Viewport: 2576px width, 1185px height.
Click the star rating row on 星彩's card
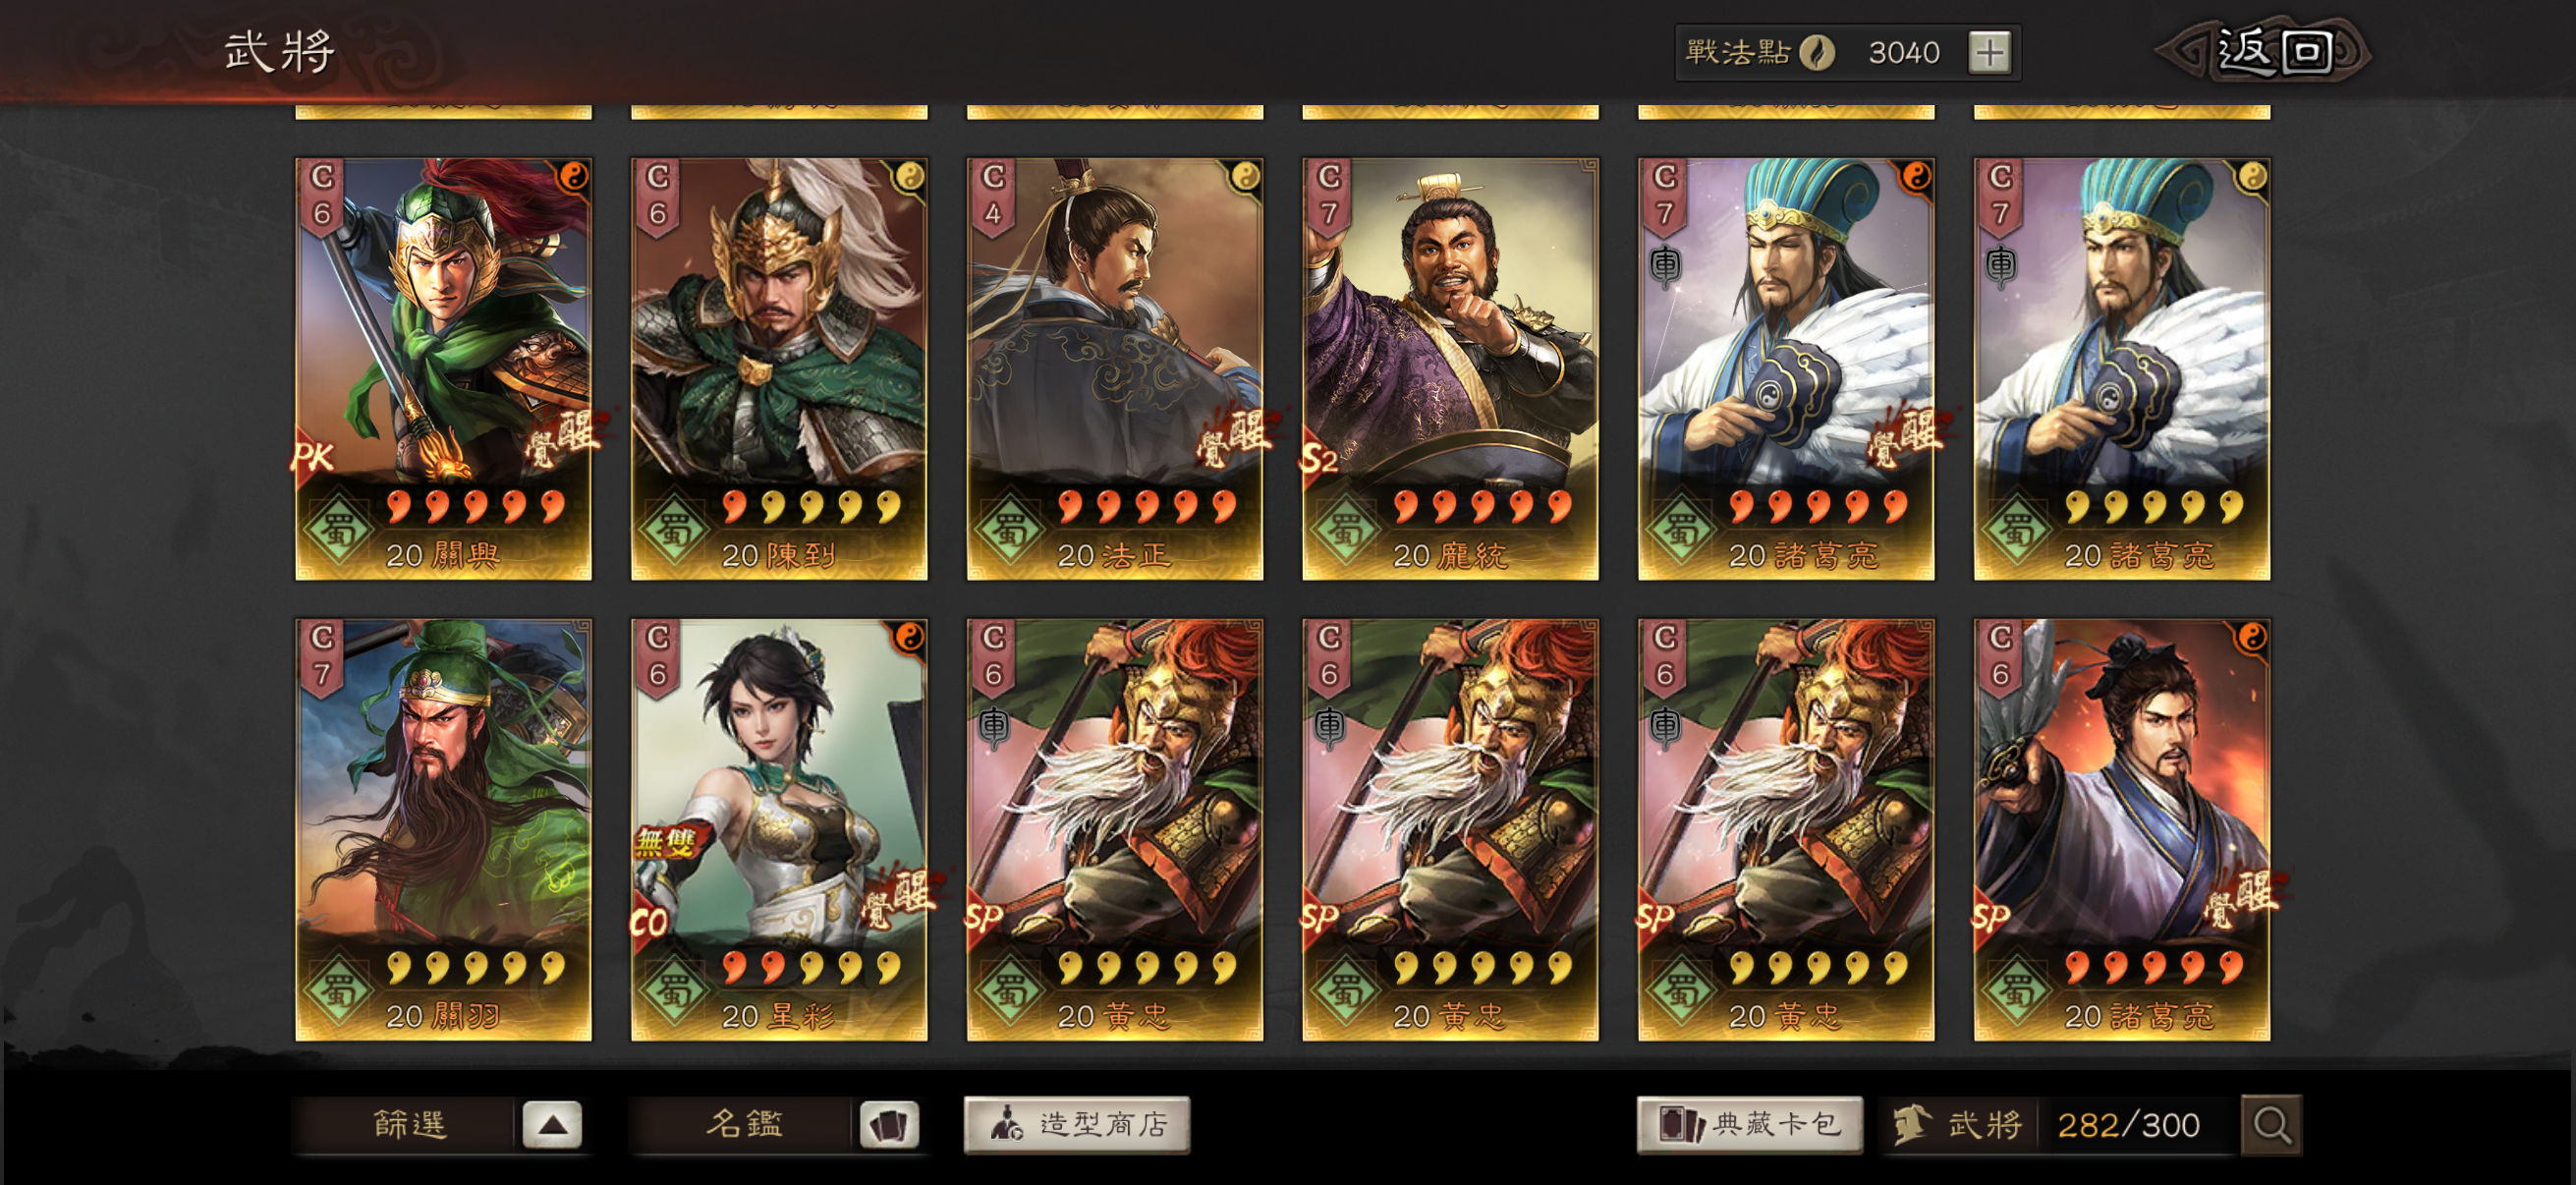click(x=811, y=966)
